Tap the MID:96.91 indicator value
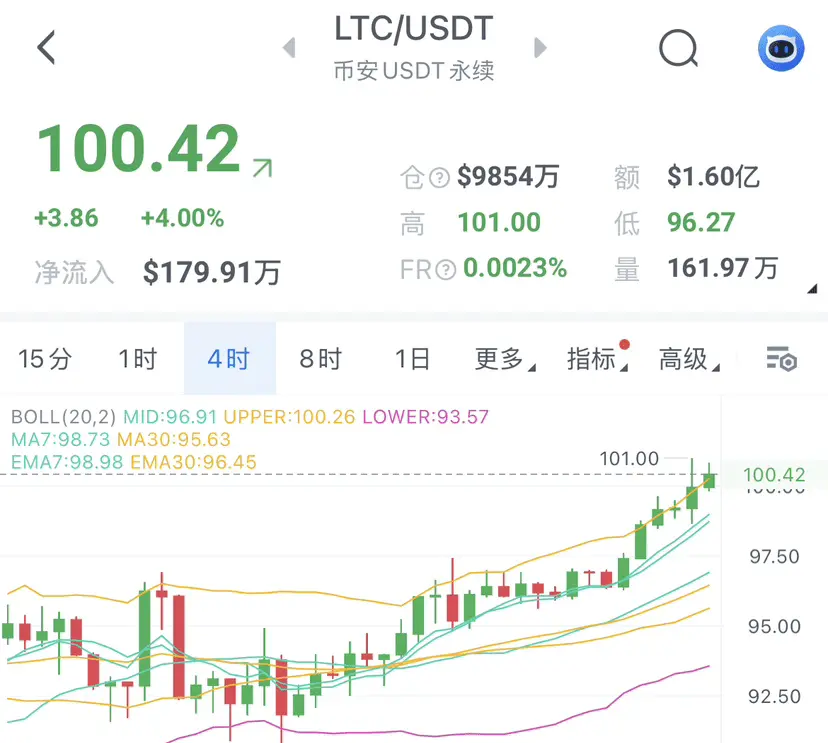This screenshot has height=743, width=828. 170,417
